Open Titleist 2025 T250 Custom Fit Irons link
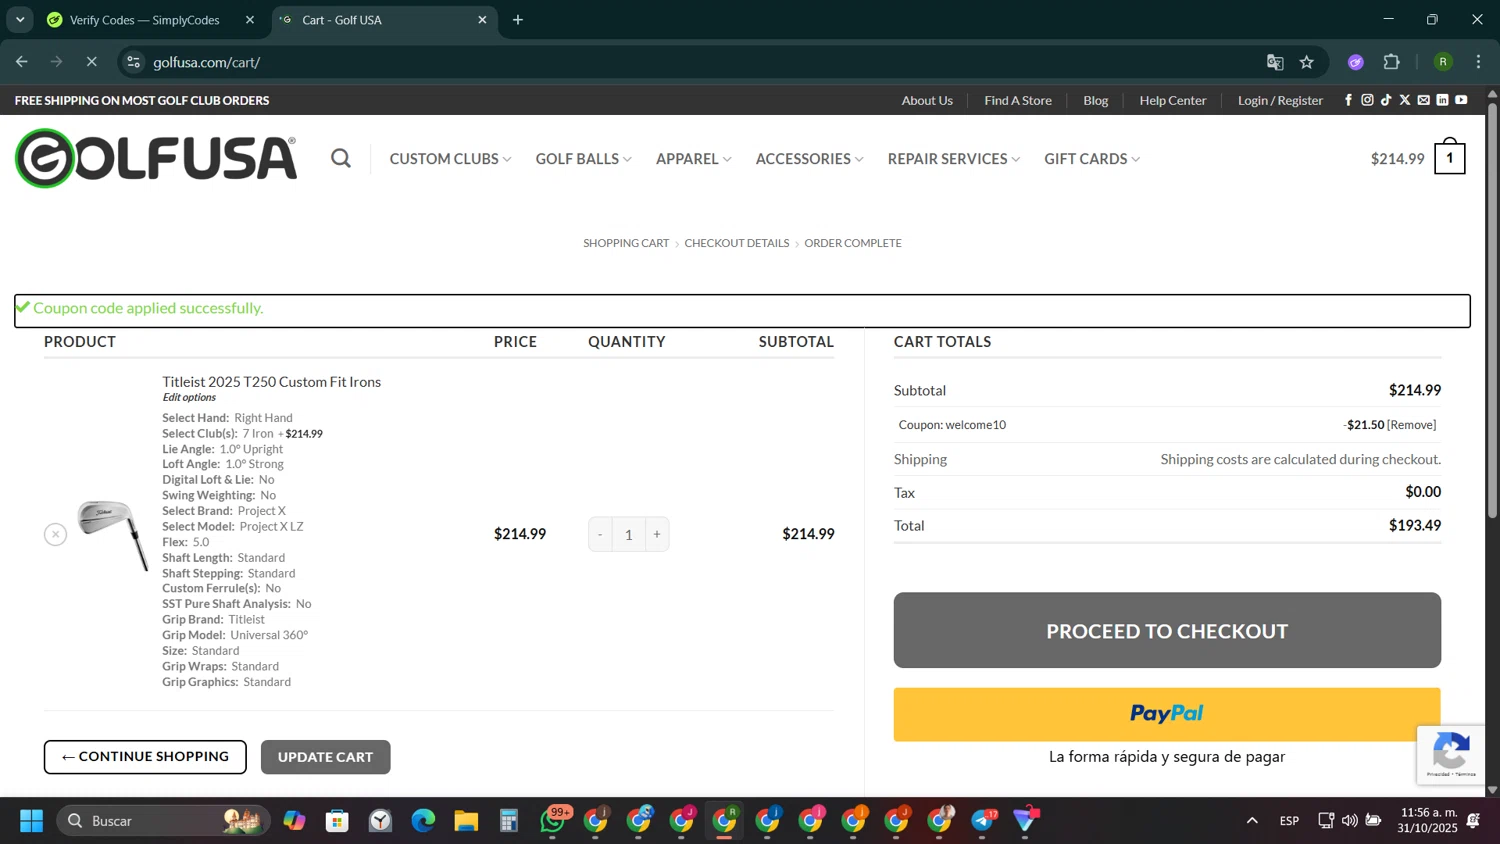 [x=272, y=382]
